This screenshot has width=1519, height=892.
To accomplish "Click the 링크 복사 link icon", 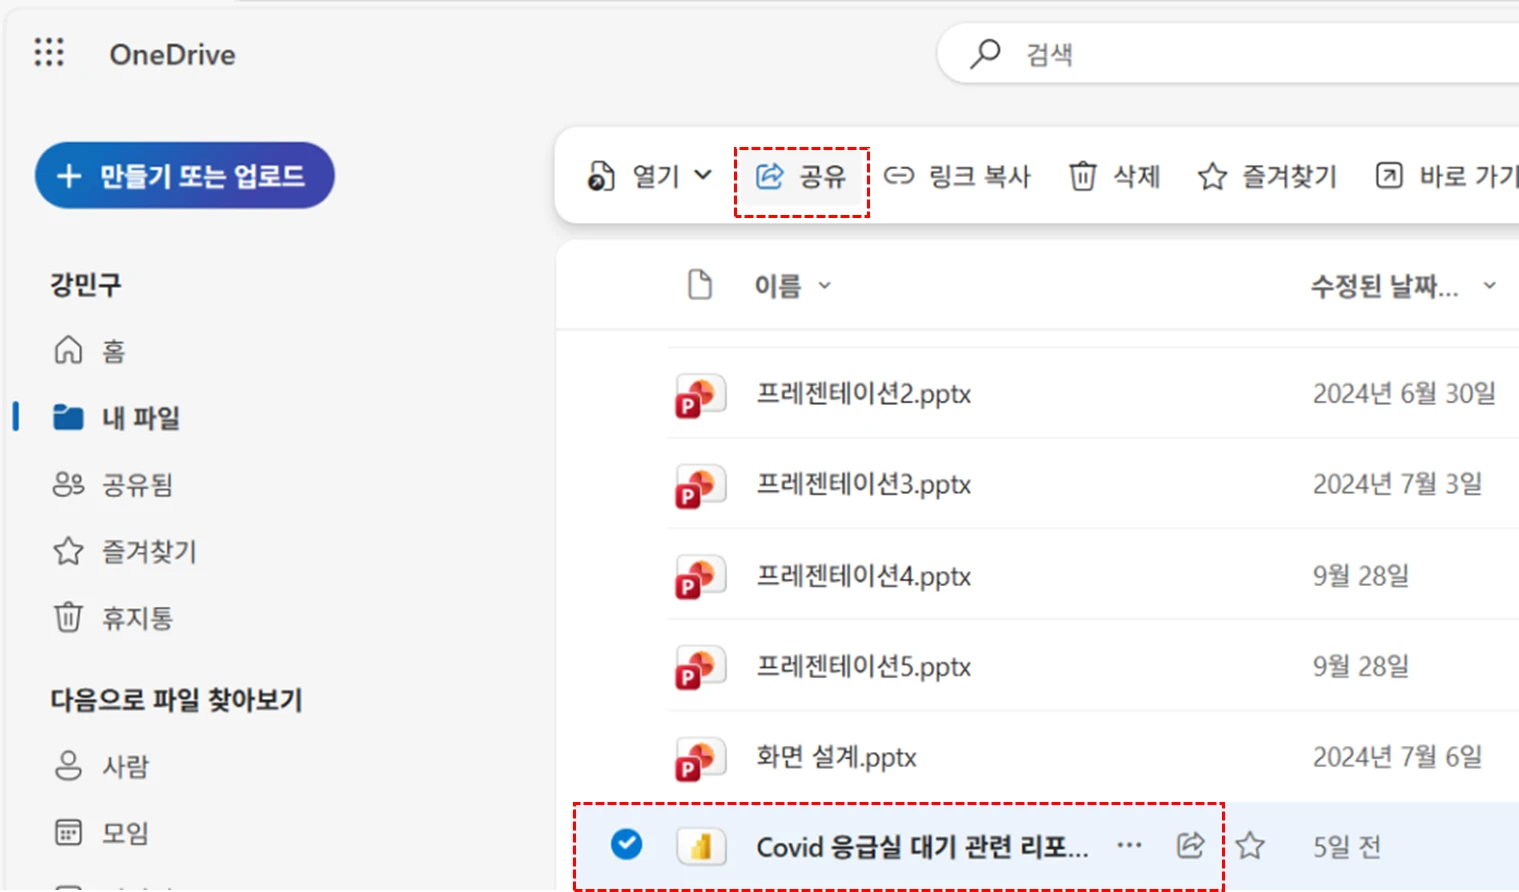I will (899, 177).
